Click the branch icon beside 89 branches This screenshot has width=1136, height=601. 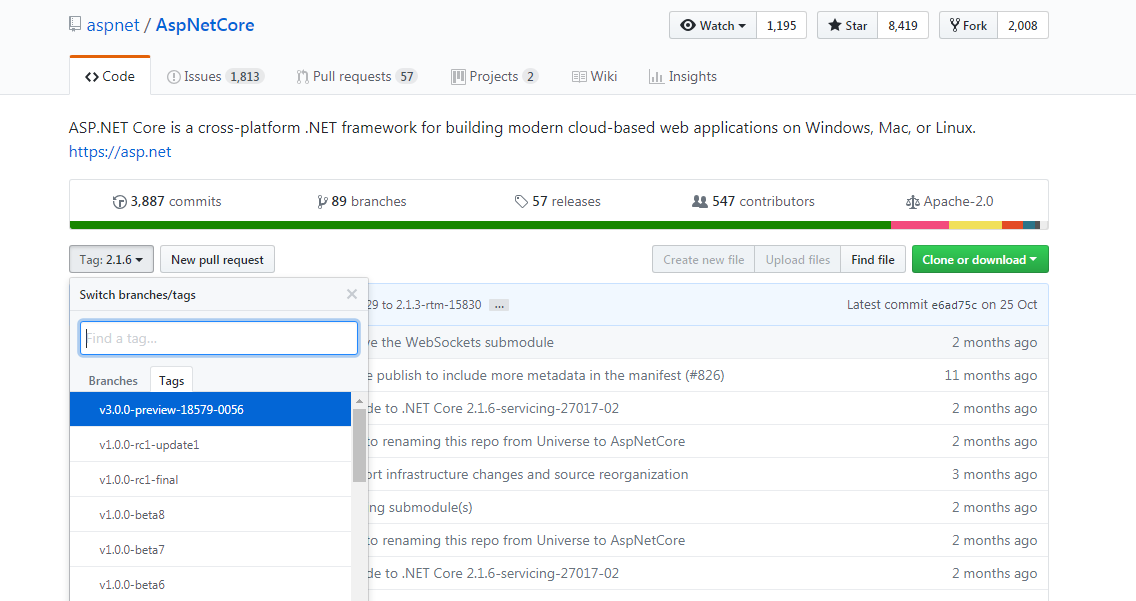pos(322,202)
